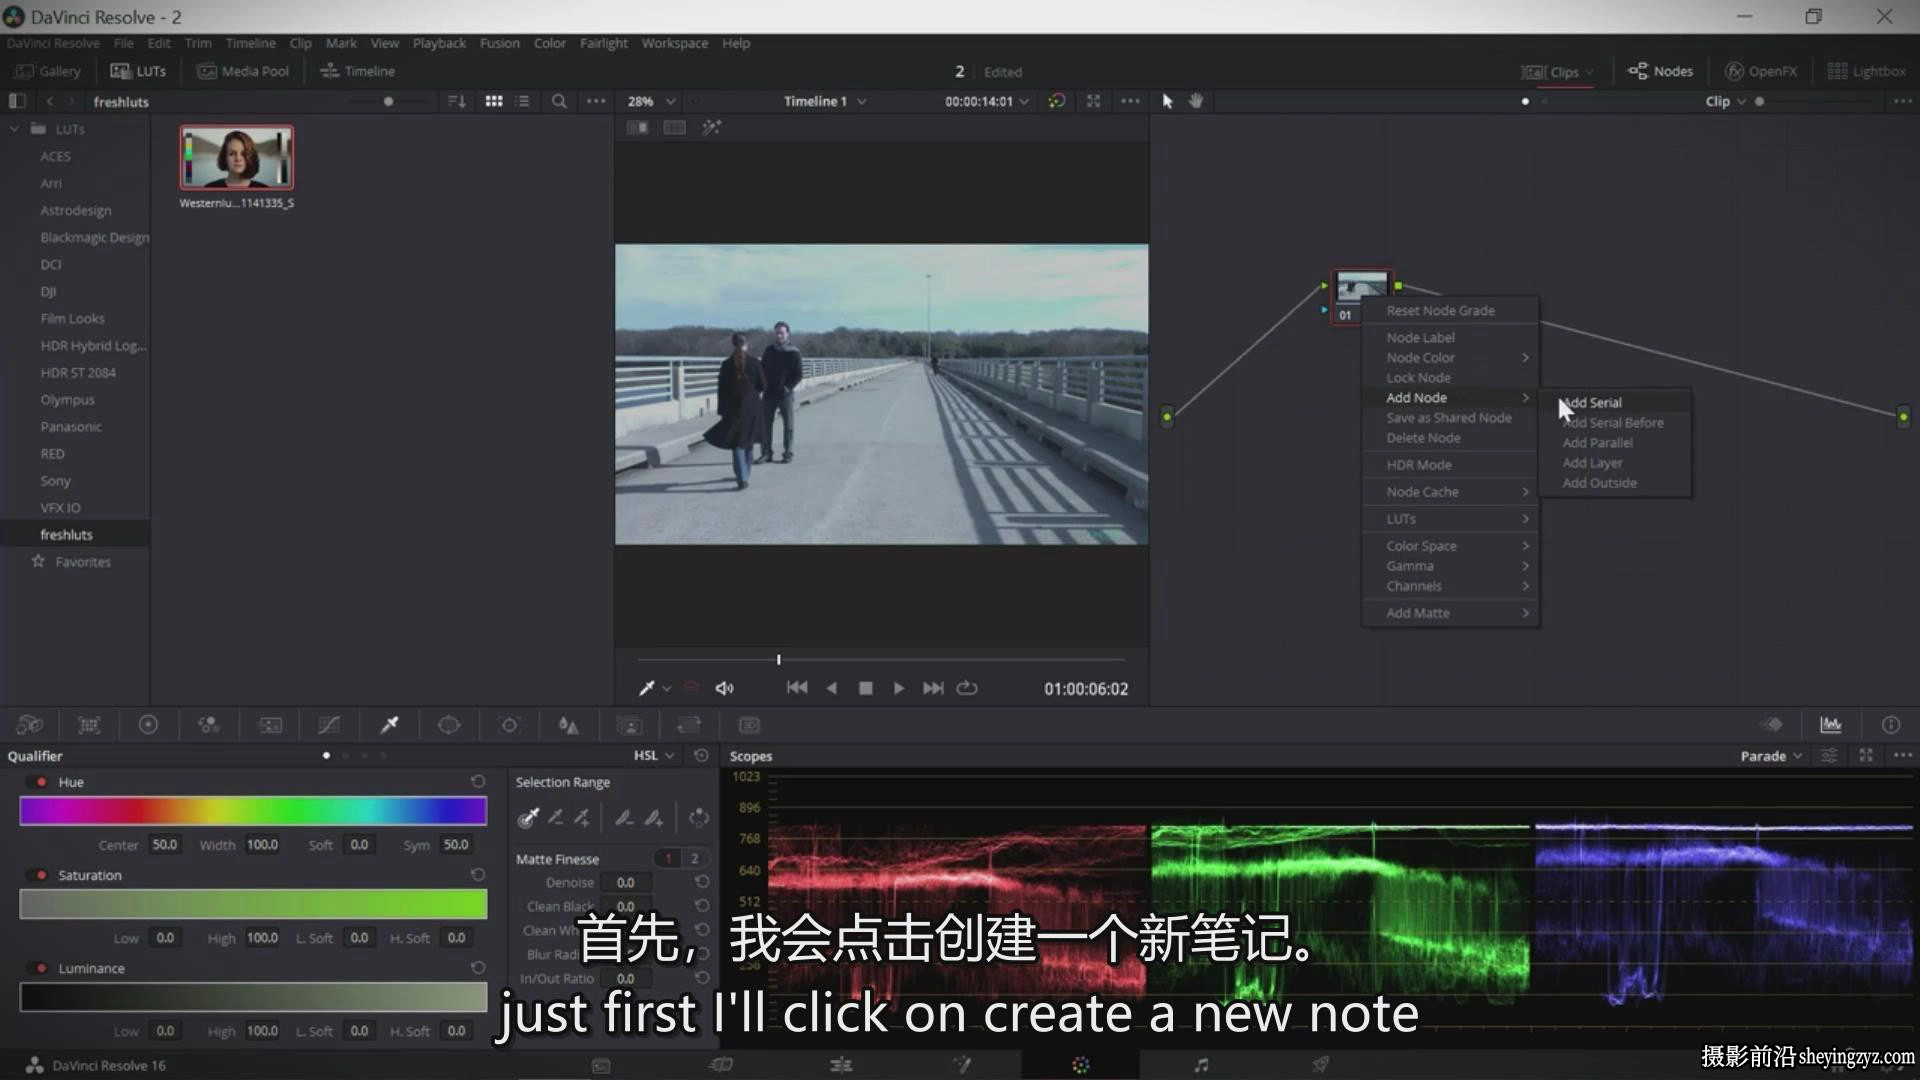Screen dimensions: 1920x1080
Task: Open the Playback menu
Action: tap(439, 43)
